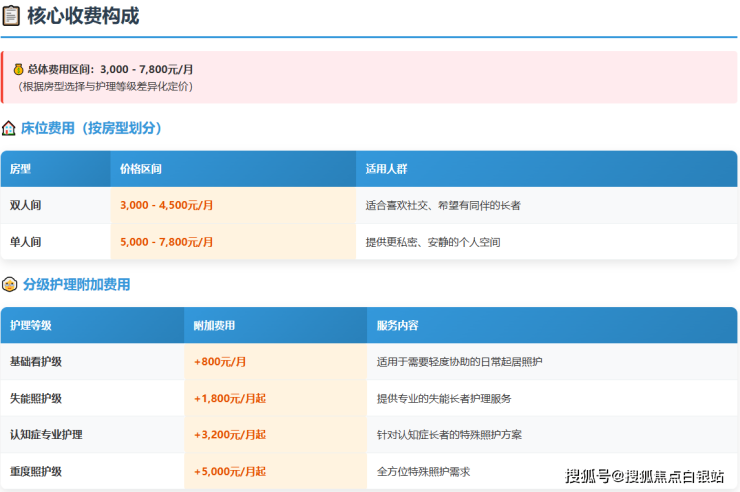Select the 双人间 room type row
This screenshot has width=740, height=492.
(26, 205)
